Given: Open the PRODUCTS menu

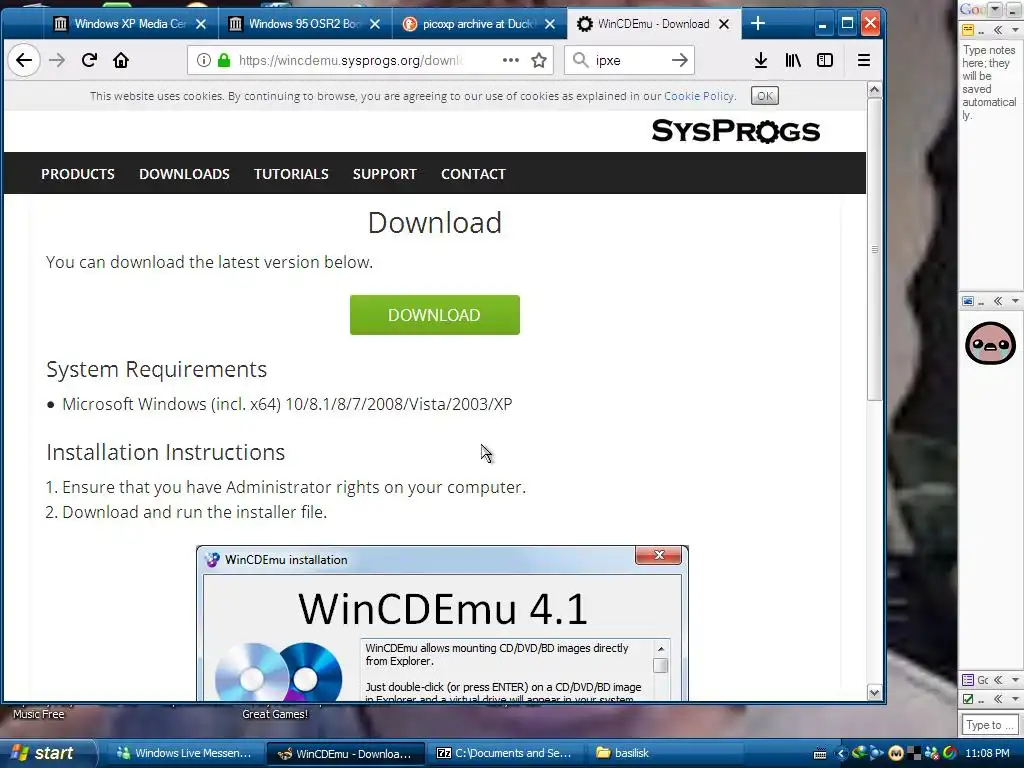Looking at the screenshot, I should (x=78, y=174).
